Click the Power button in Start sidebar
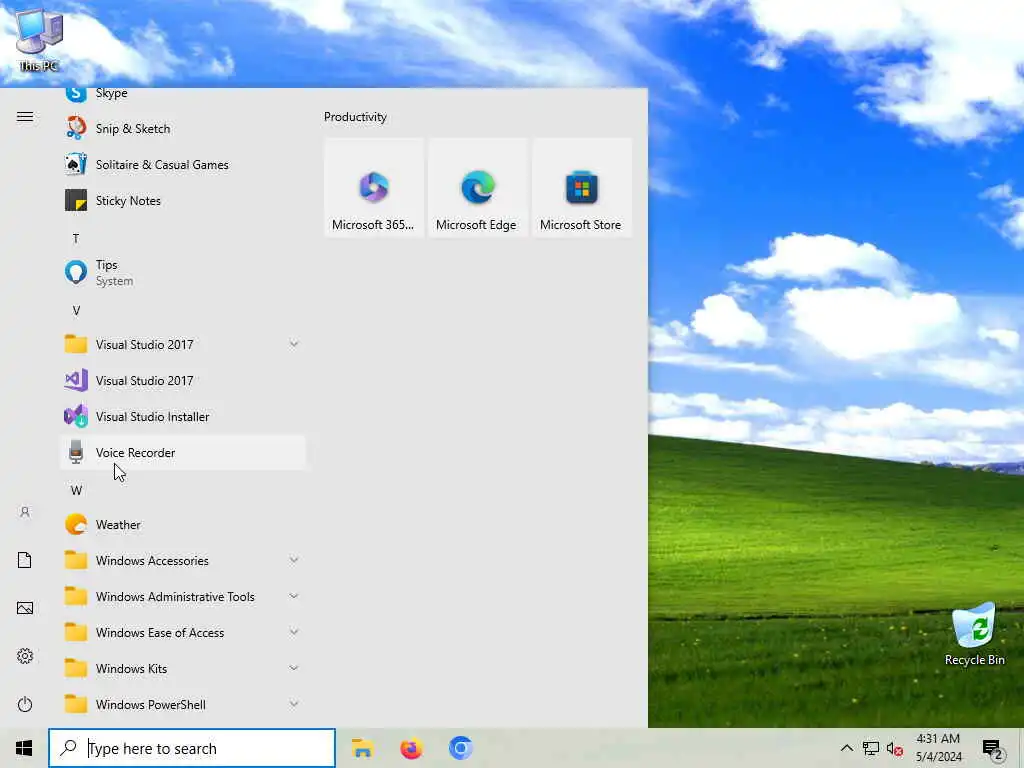 25,704
